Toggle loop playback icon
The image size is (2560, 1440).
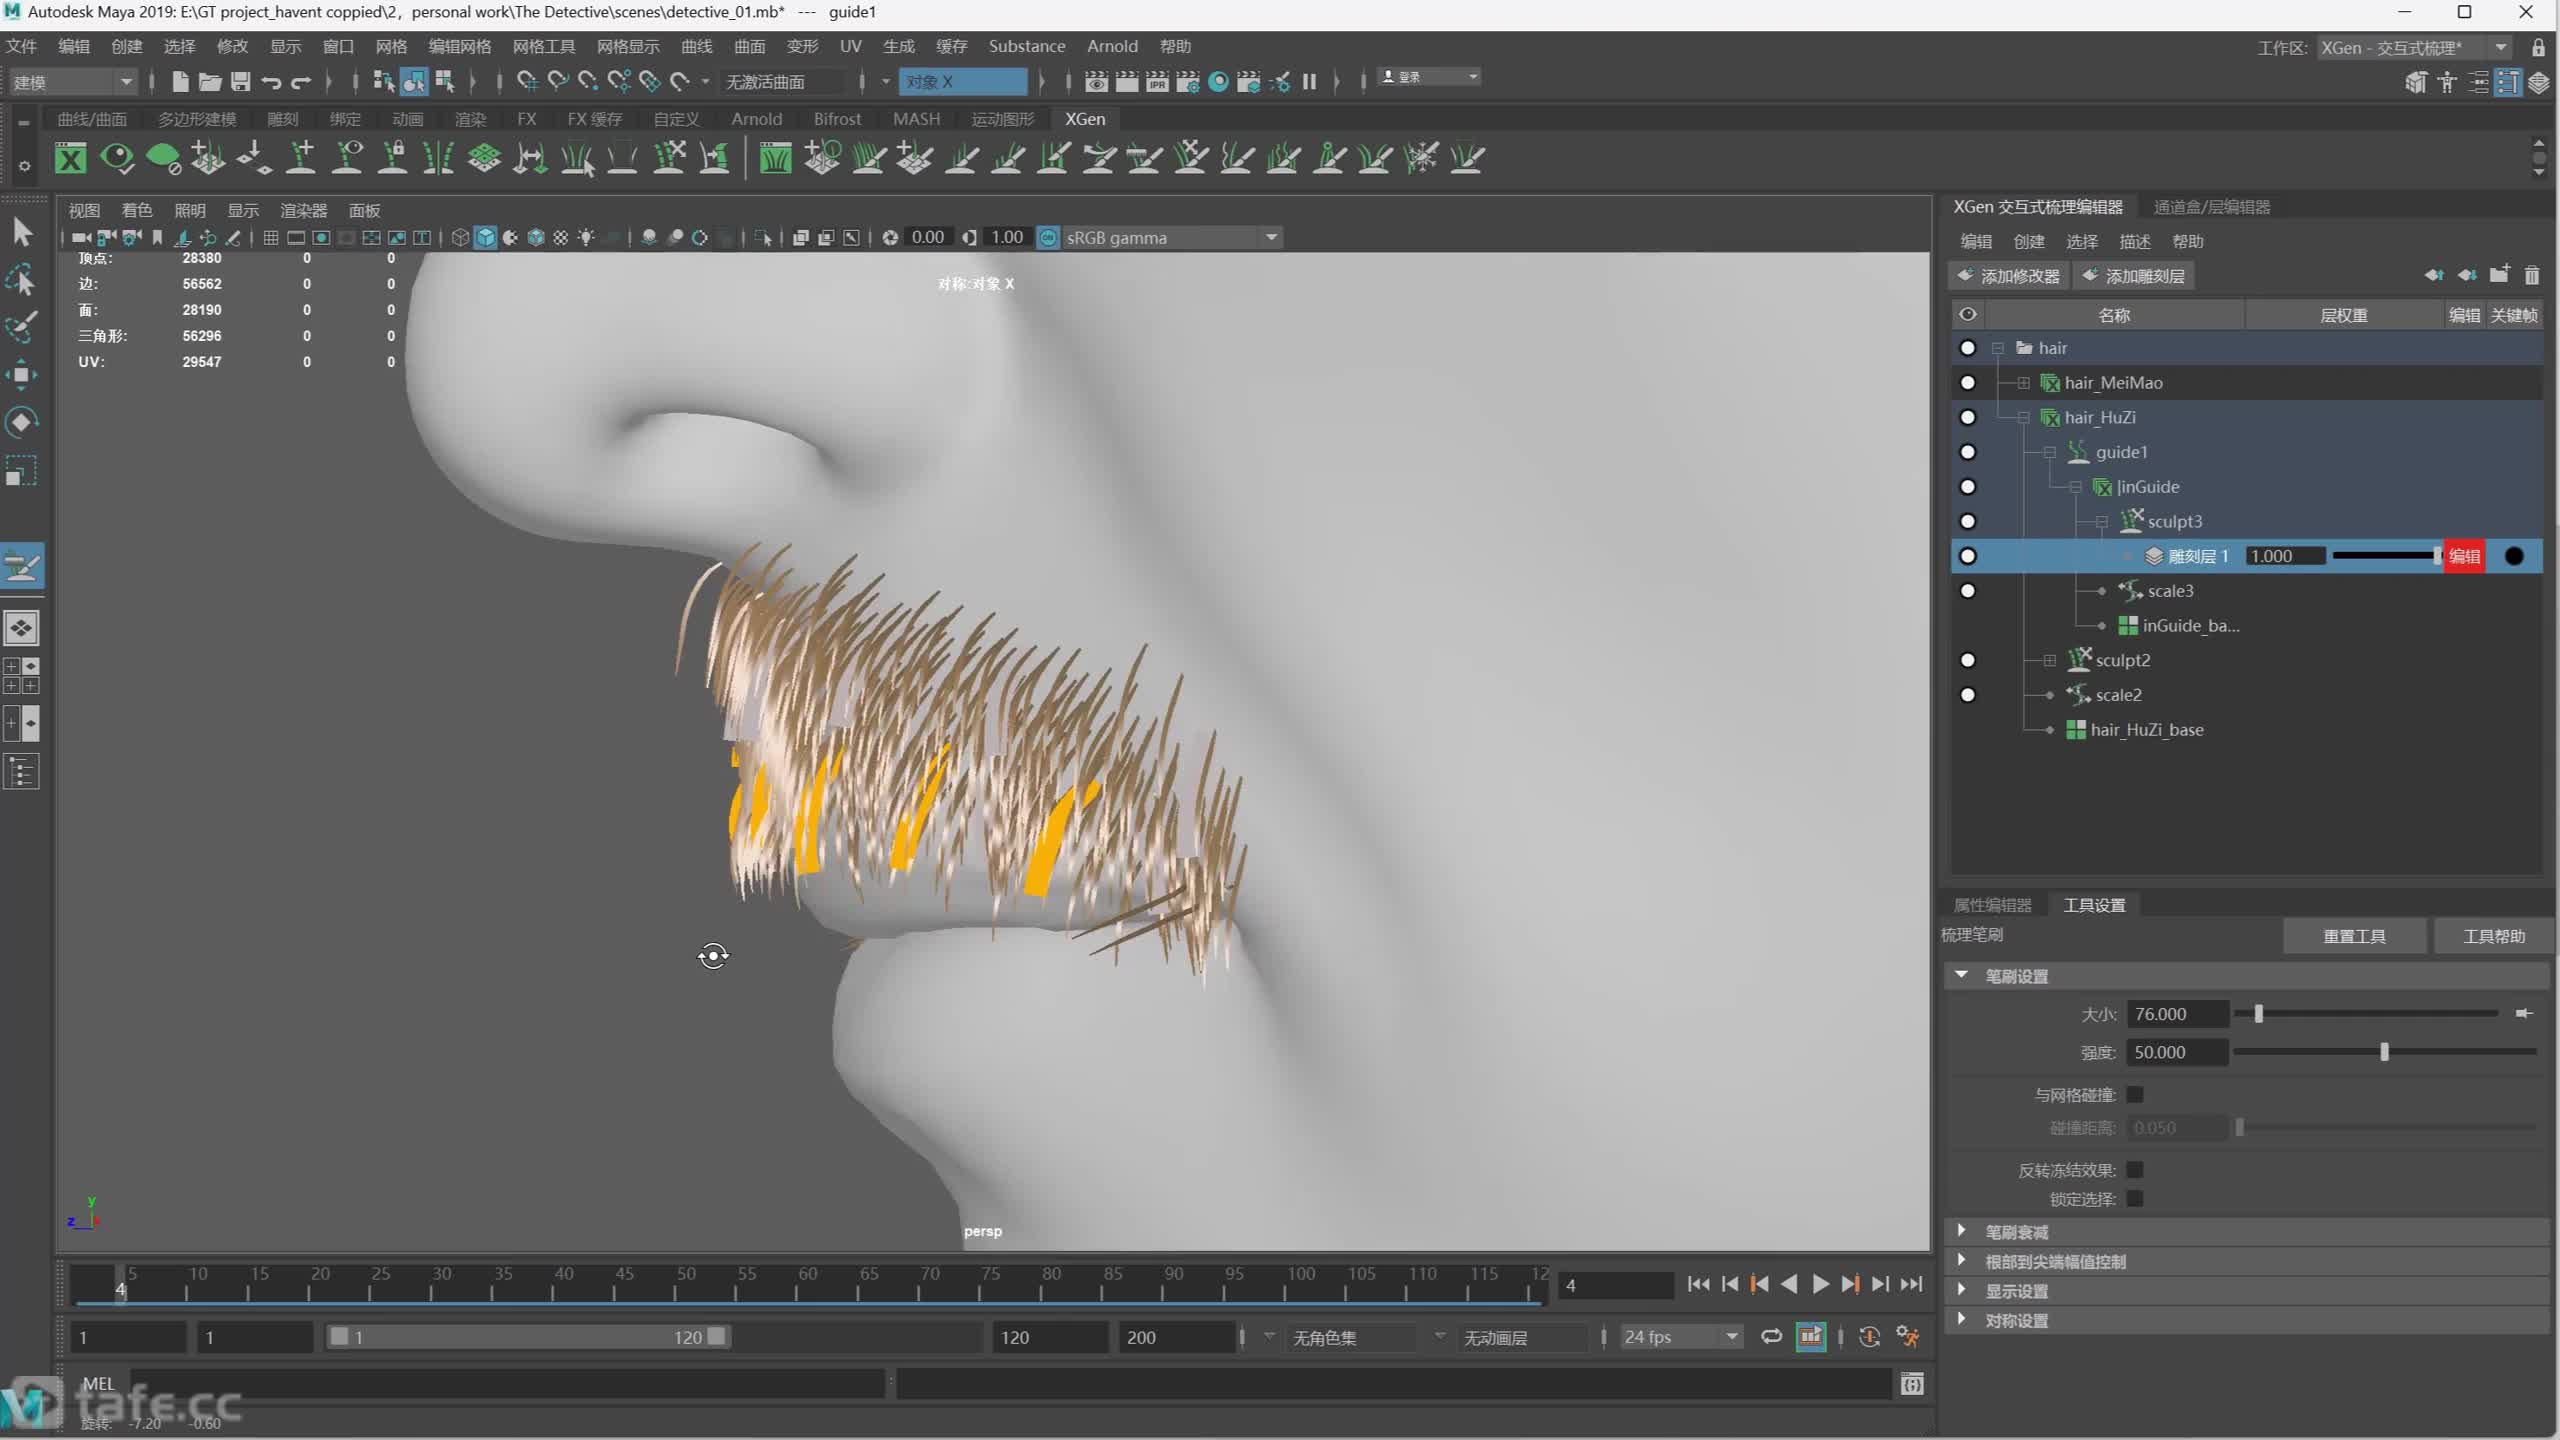click(x=1771, y=1336)
